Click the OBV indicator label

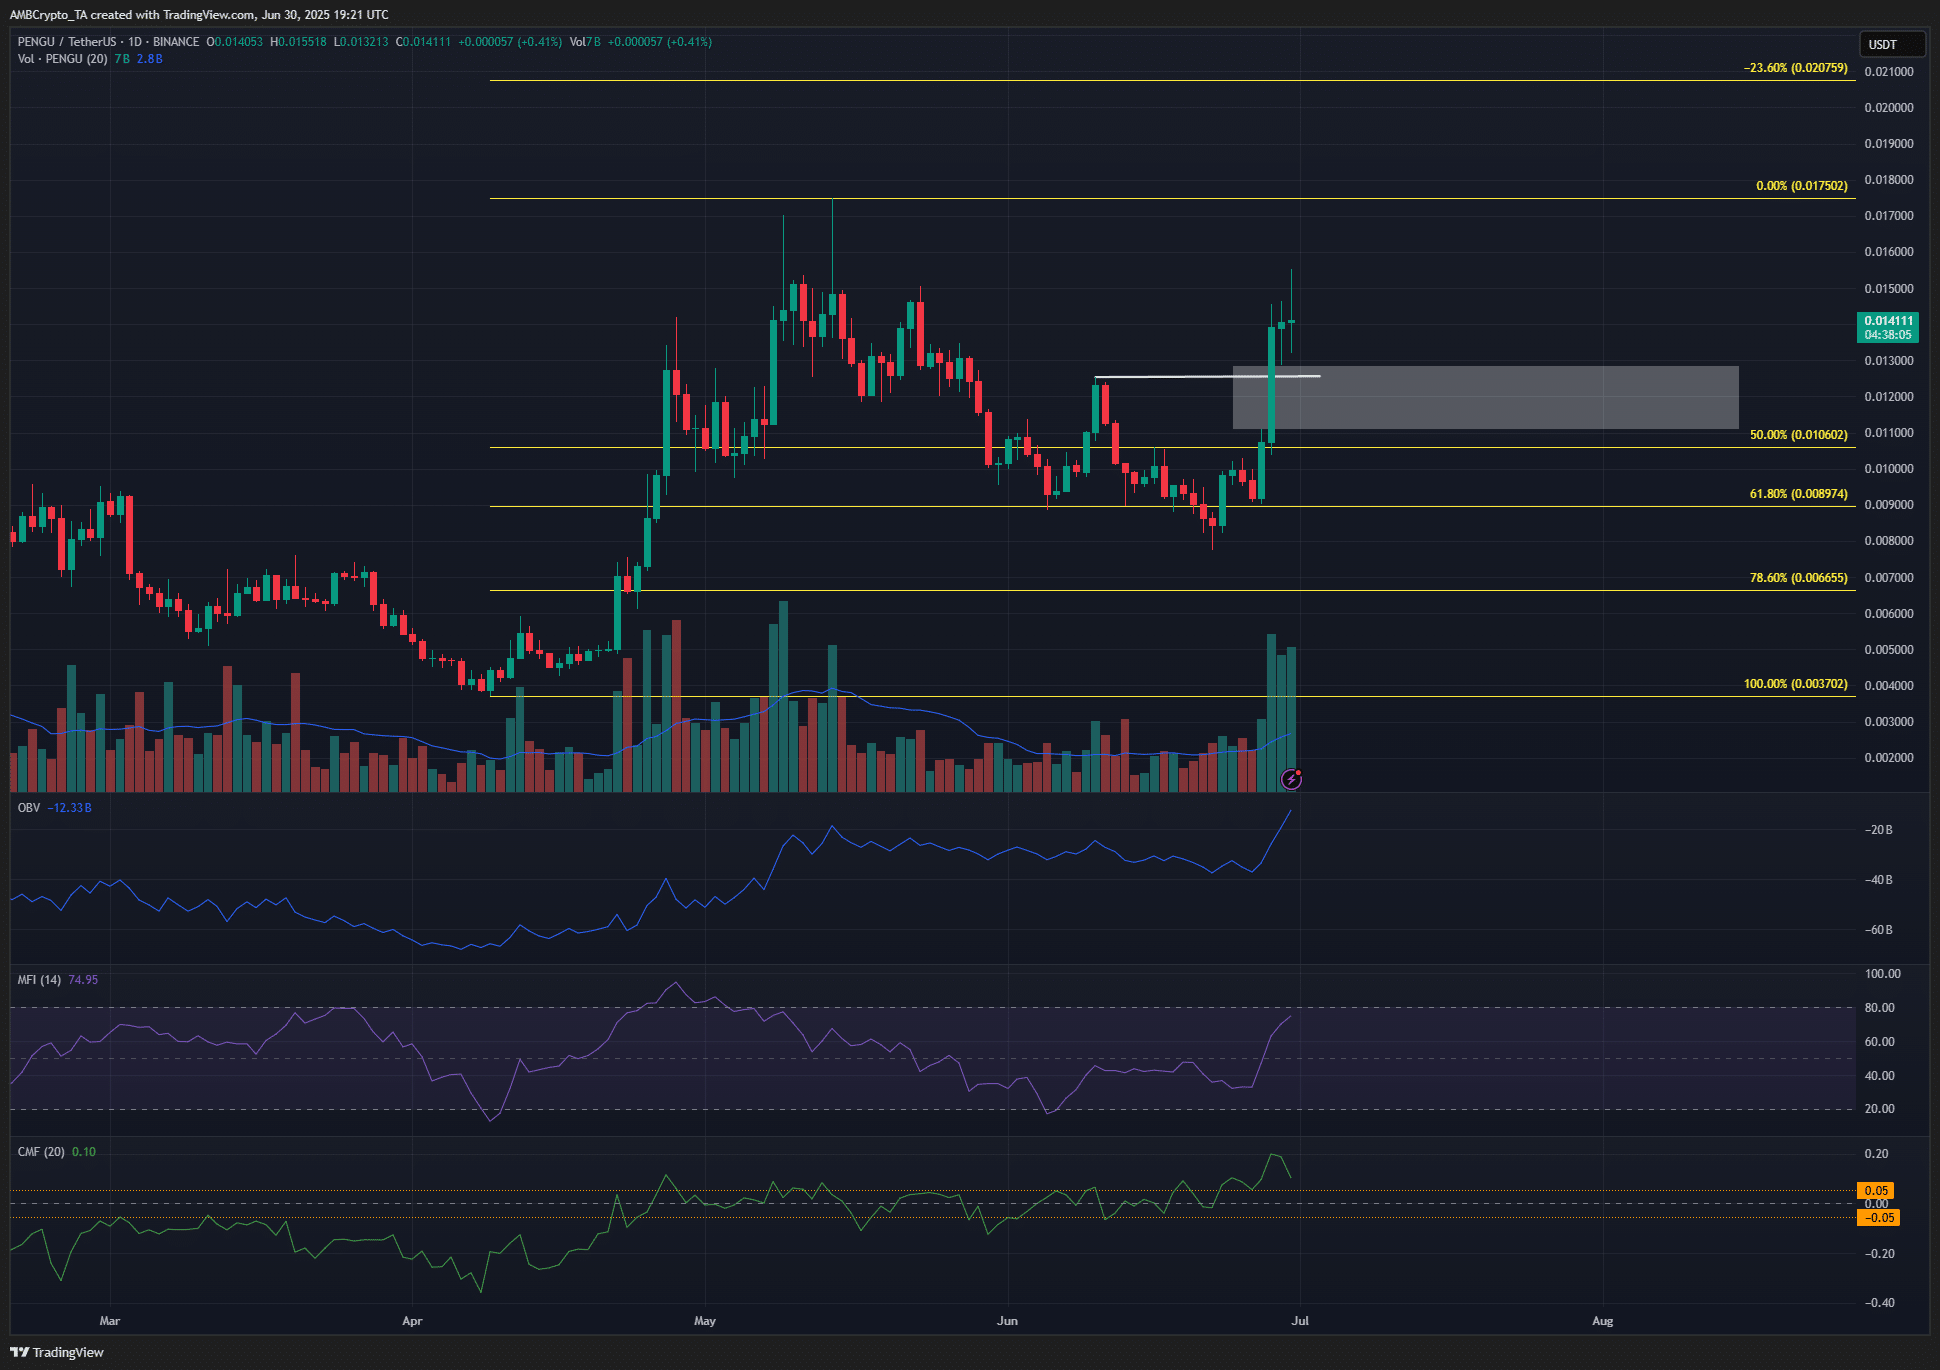click(27, 807)
